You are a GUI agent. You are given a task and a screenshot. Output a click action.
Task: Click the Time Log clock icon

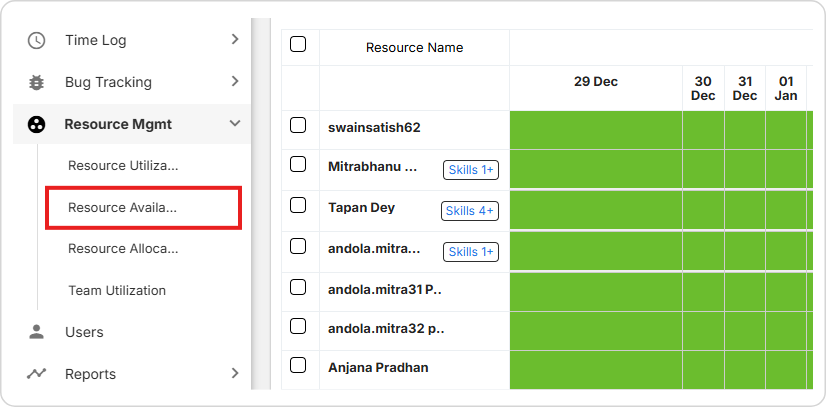click(x=36, y=41)
